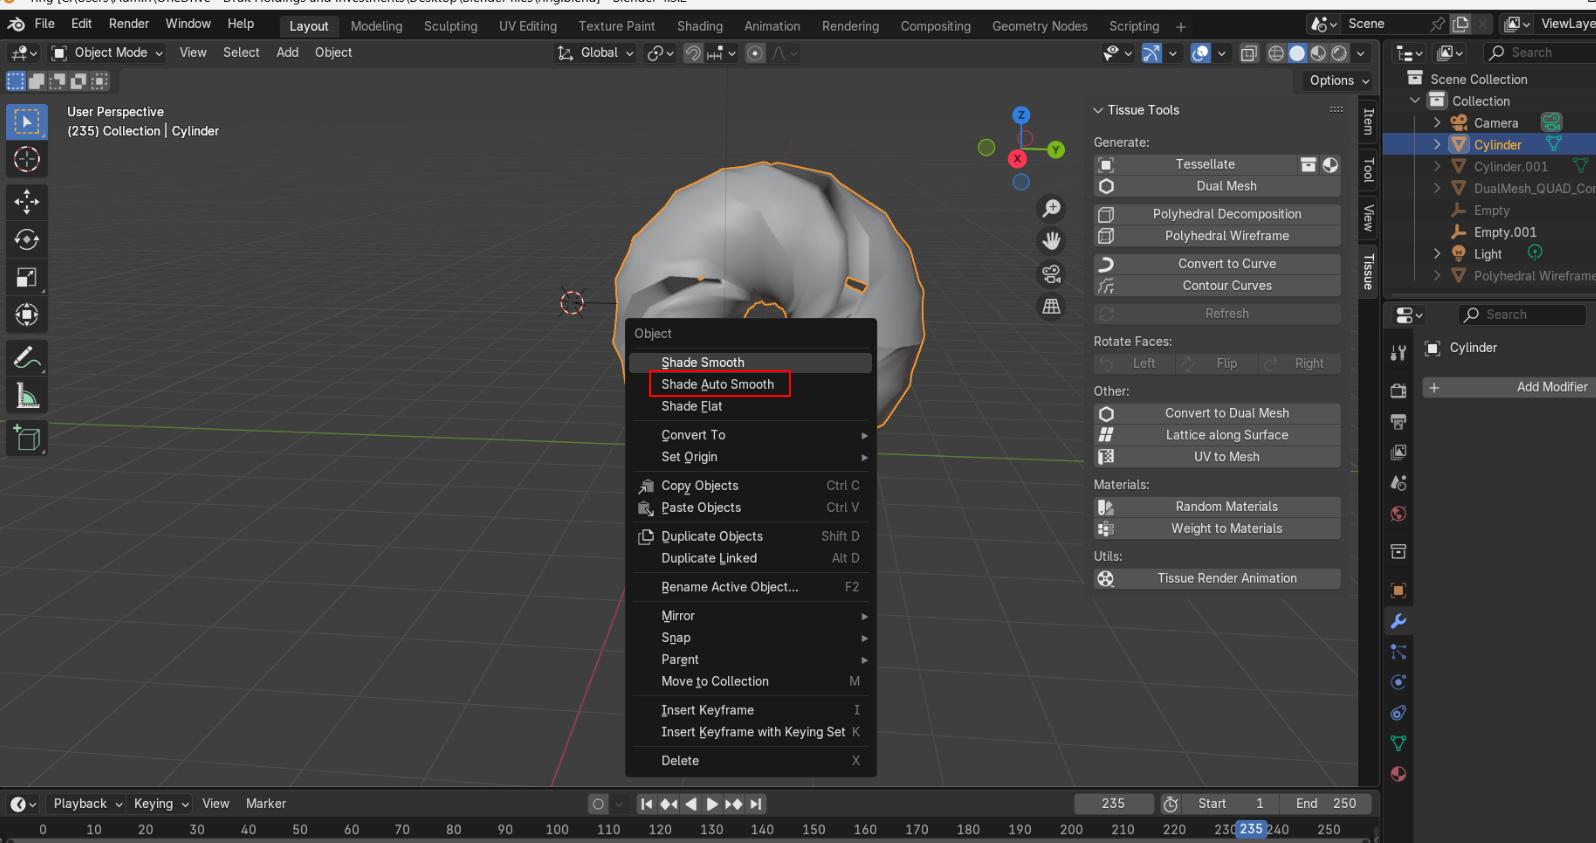Click the Tessellate button

(1195, 164)
